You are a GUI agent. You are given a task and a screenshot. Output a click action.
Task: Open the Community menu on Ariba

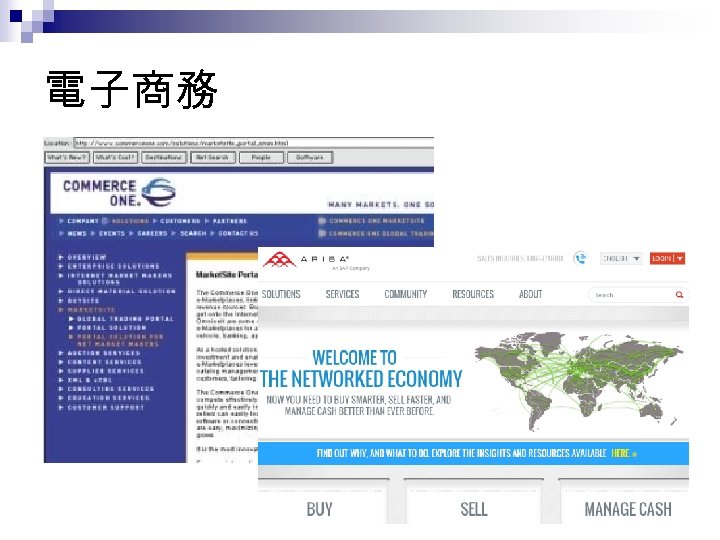pyautogui.click(x=405, y=294)
